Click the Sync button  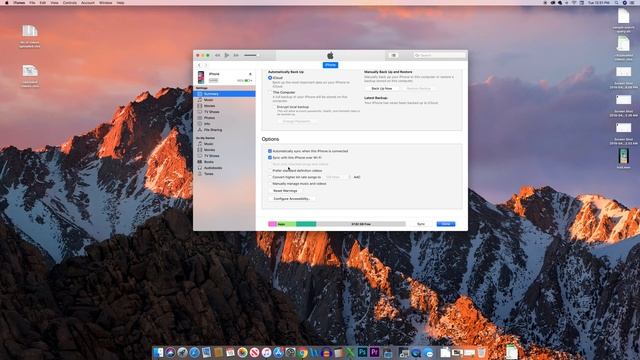point(421,224)
